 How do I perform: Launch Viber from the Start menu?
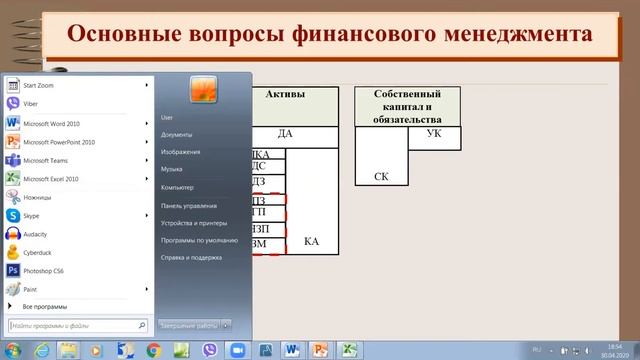coord(78,104)
